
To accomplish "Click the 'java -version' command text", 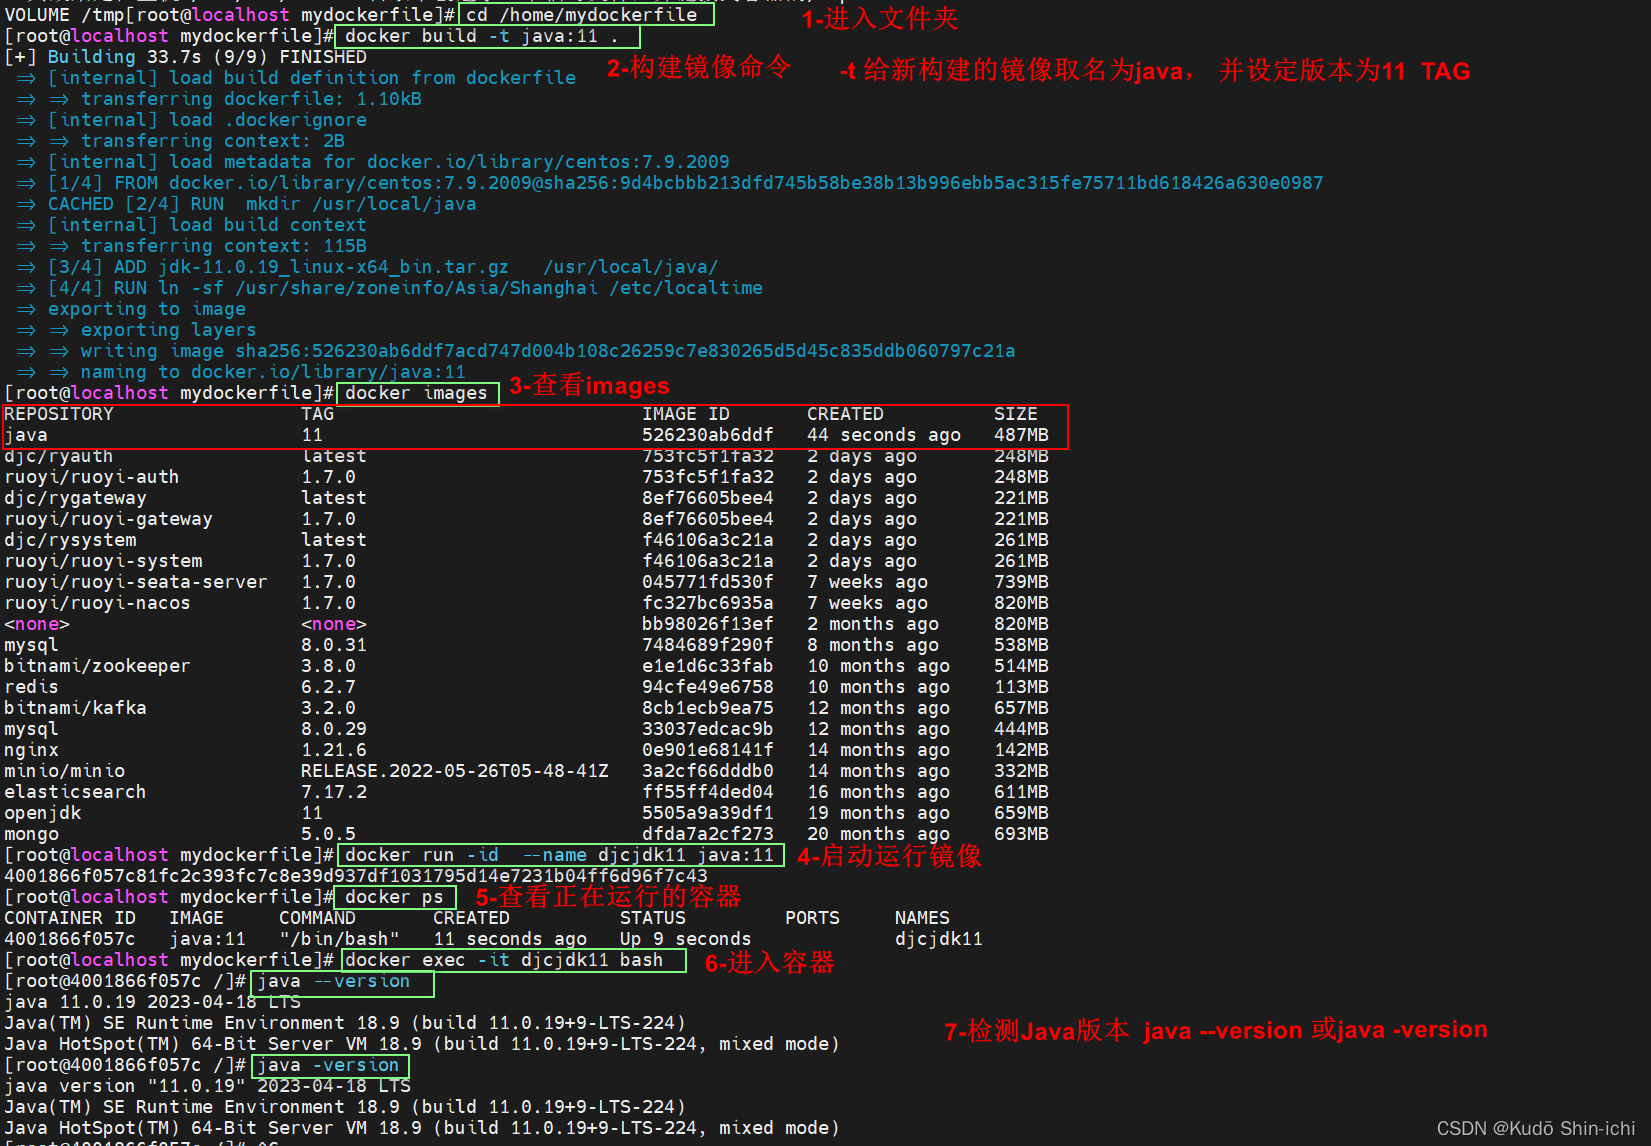I will click(328, 1065).
